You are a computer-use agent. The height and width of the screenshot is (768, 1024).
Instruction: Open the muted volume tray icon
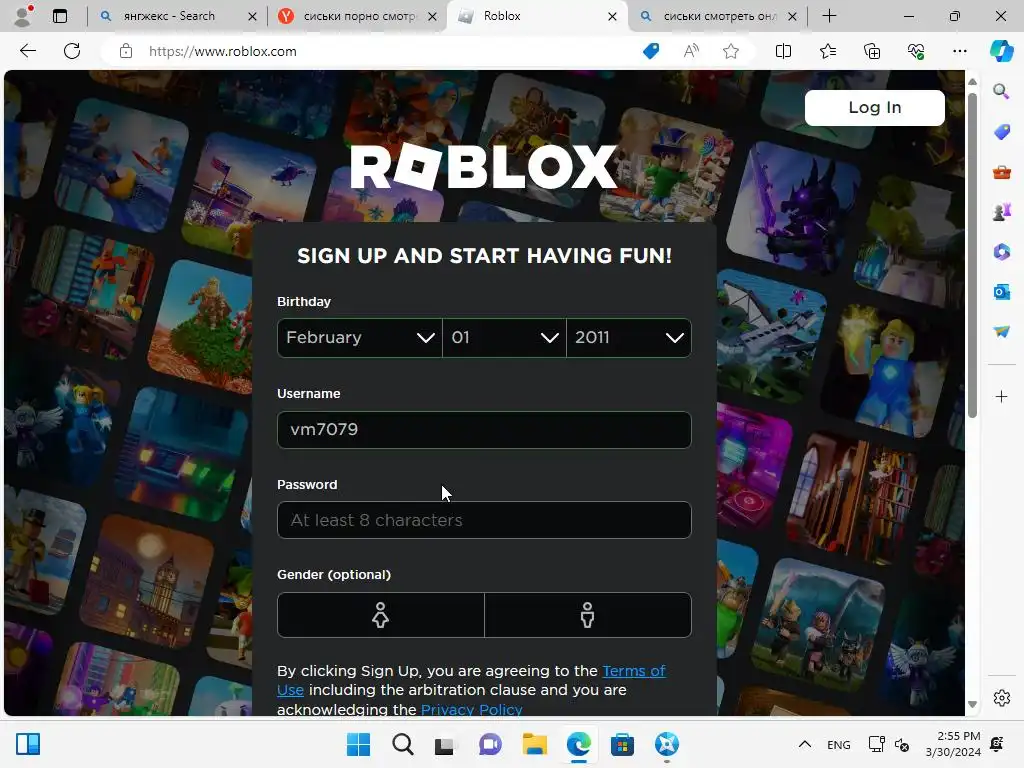coord(902,744)
